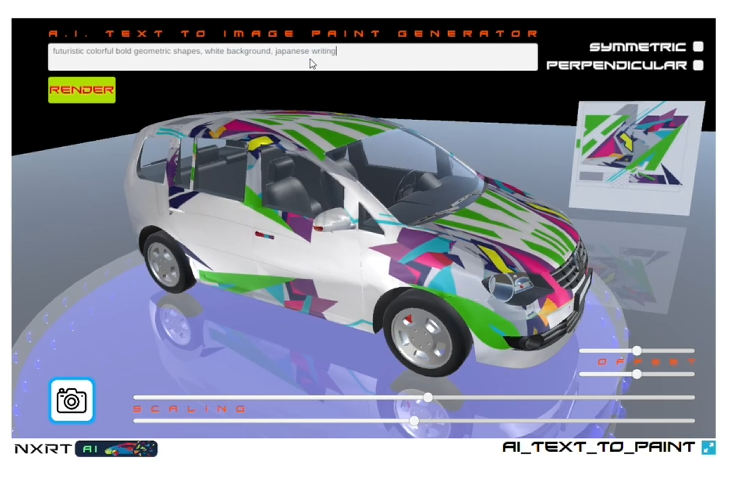Screen dimensions: 729x483
Task: Click the AI_TEXT_TO_PAINT title label
Action: tap(599, 447)
